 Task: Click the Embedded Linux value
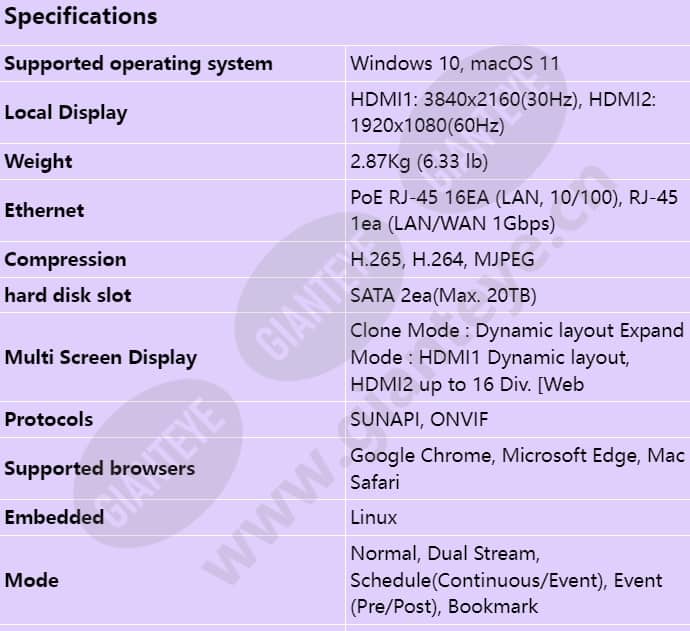point(374,517)
